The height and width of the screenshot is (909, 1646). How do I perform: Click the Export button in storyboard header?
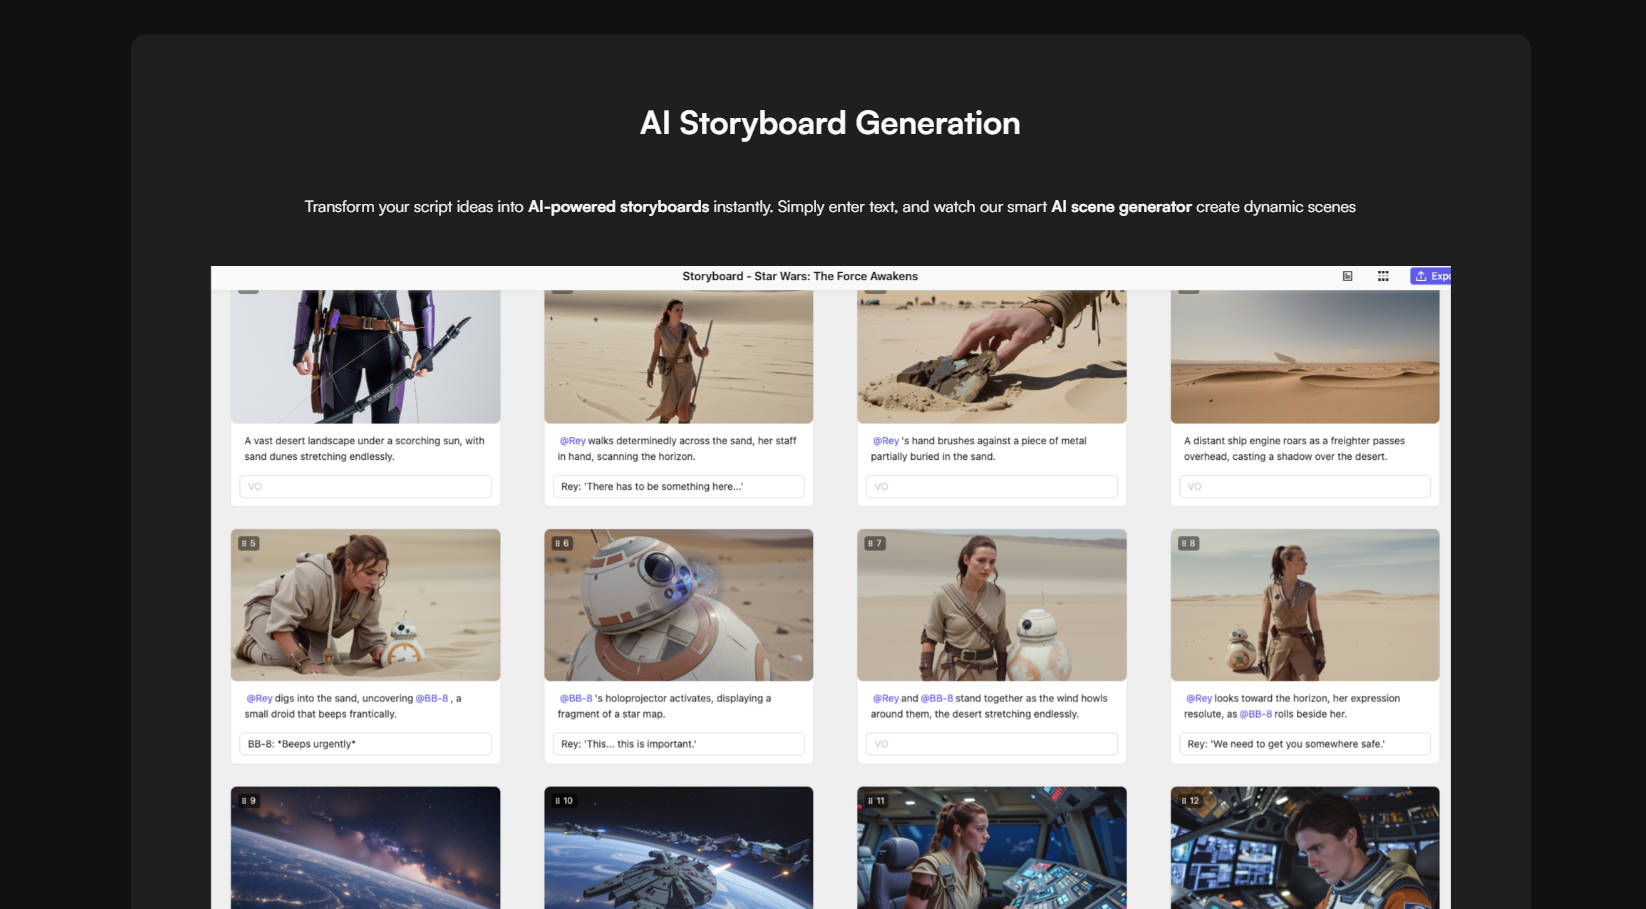tap(1431, 276)
